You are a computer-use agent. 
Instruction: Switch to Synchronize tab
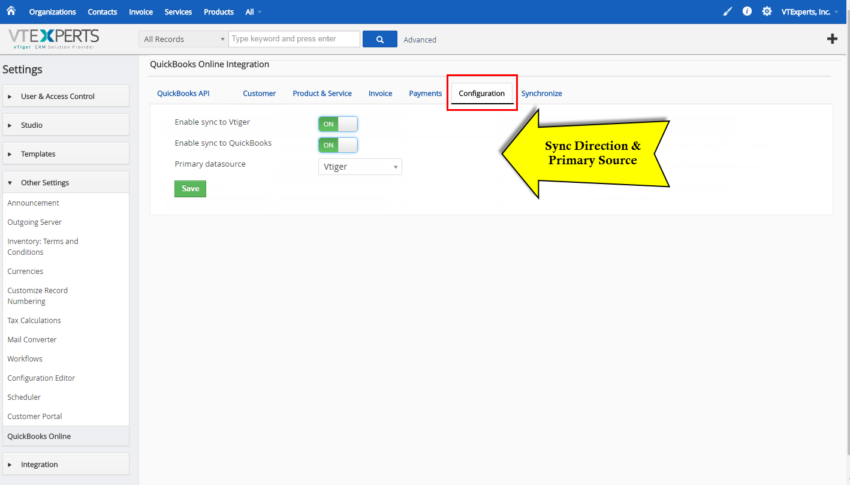[542, 93]
